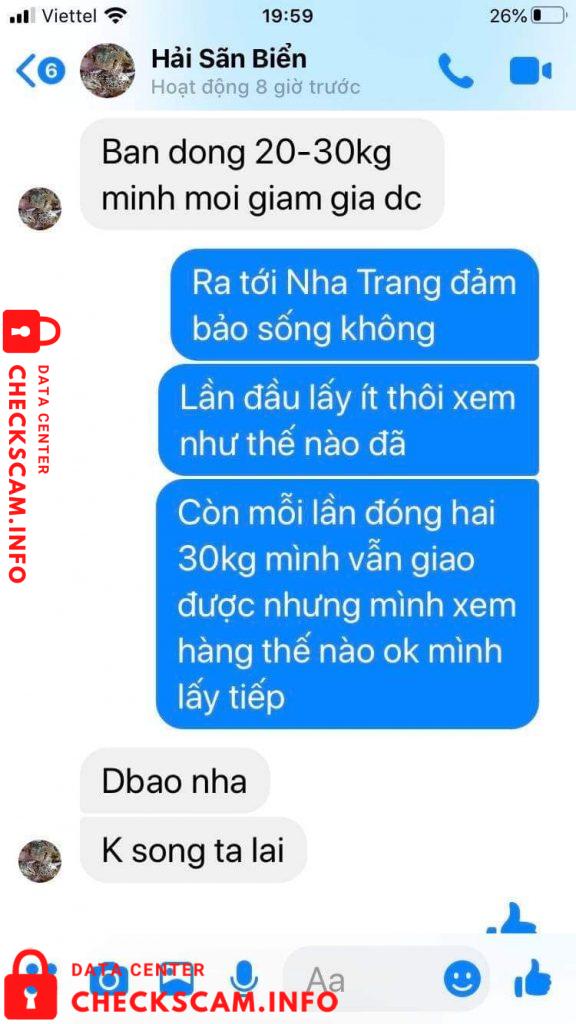Viewport: 576px width, 1024px height.
Task: Select the message "Ra tới Nha Trang đảm bảo sống không"
Action: (355, 305)
